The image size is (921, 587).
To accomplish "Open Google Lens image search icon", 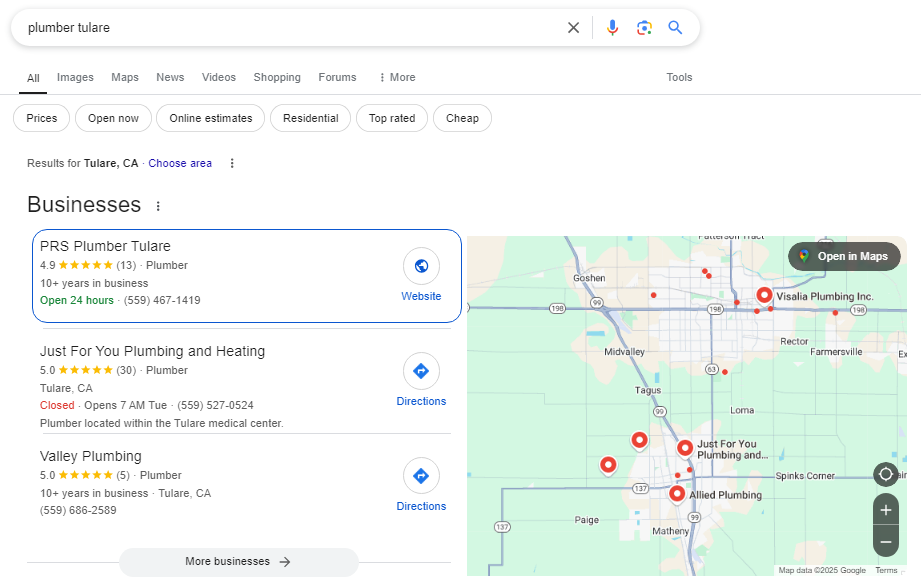I will 644,28.
